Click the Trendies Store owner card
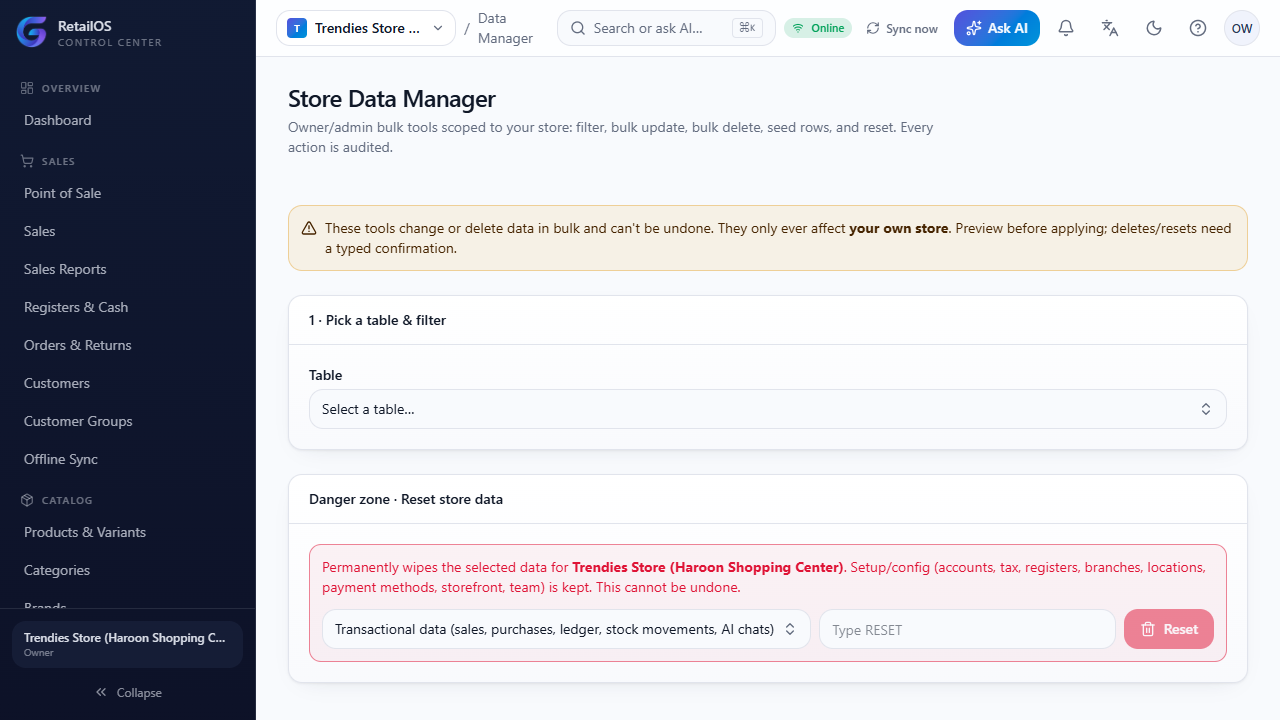The height and width of the screenshot is (720, 1280). click(127, 644)
